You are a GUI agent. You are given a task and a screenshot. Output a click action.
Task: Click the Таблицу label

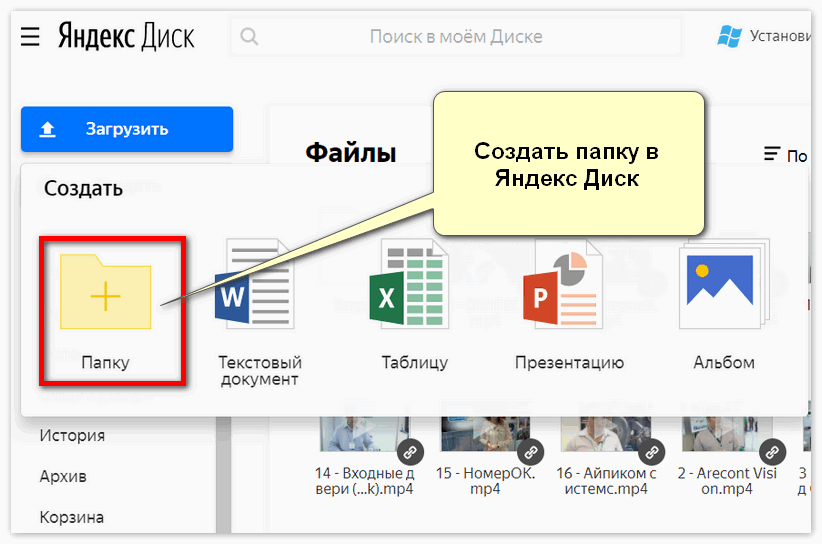pyautogui.click(x=415, y=363)
